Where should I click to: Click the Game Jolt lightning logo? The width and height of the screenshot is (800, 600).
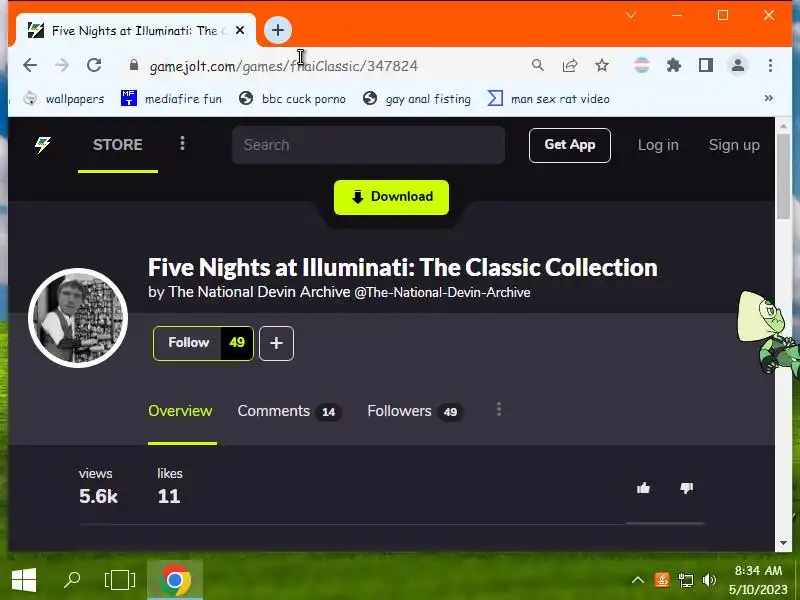coord(42,145)
